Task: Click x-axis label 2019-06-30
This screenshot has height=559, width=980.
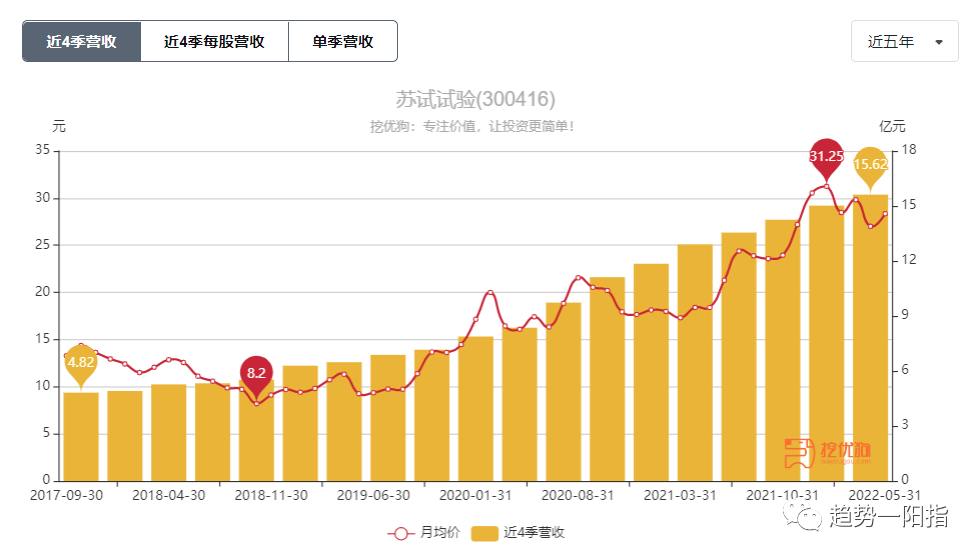Action: click(373, 495)
